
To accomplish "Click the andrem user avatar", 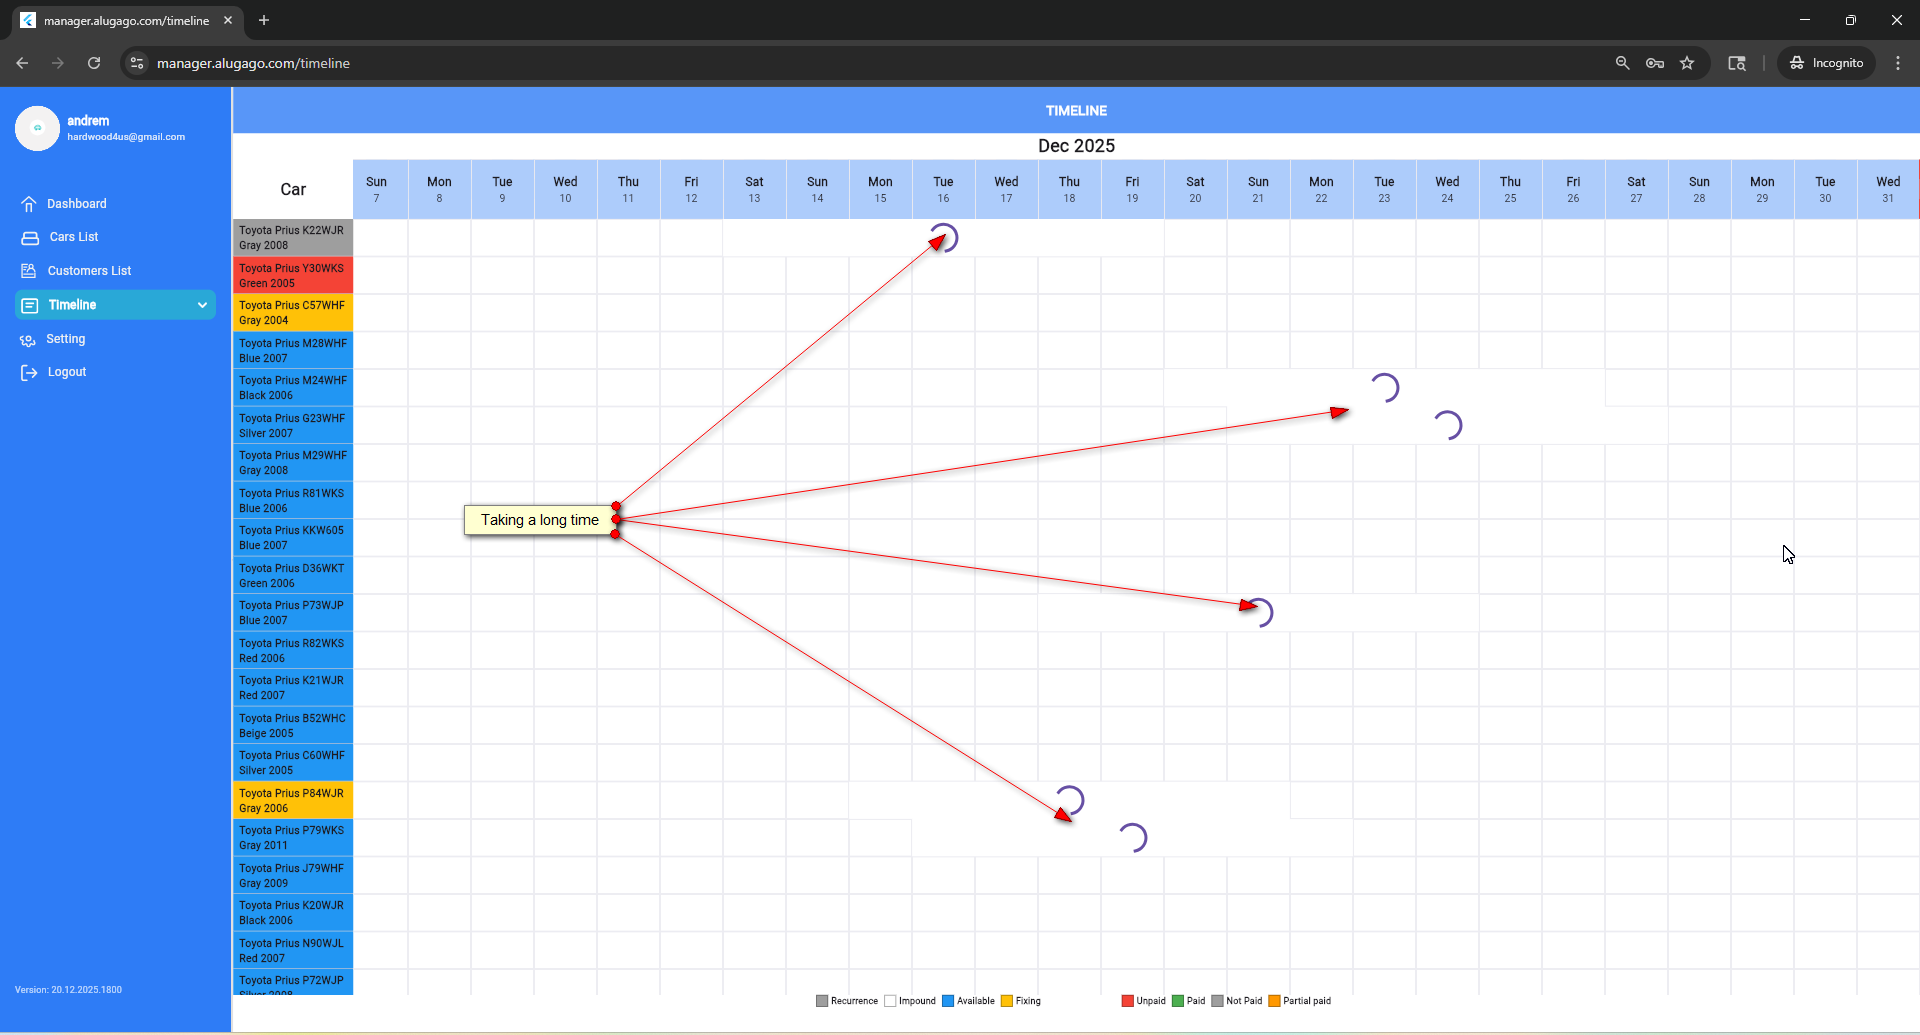I will (38, 128).
